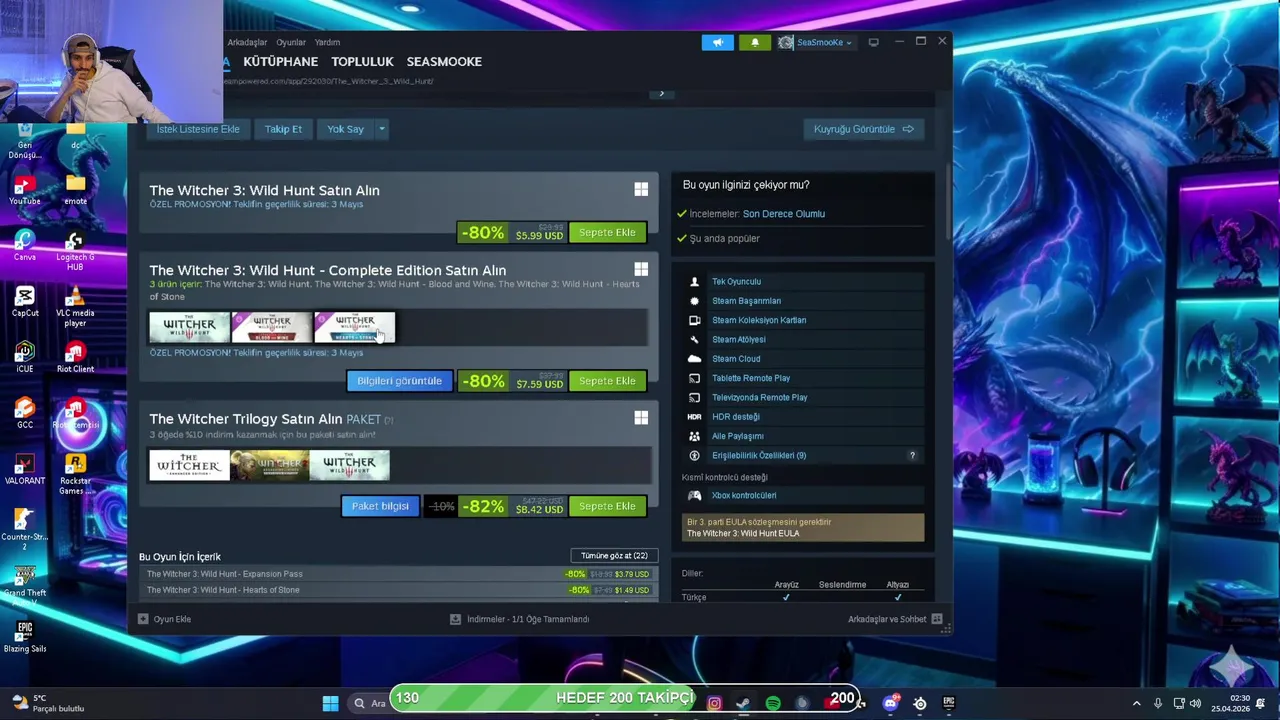Click the Erişilebilirlik Özellikleri accessibility icon
1280x720 pixels.
(694, 455)
